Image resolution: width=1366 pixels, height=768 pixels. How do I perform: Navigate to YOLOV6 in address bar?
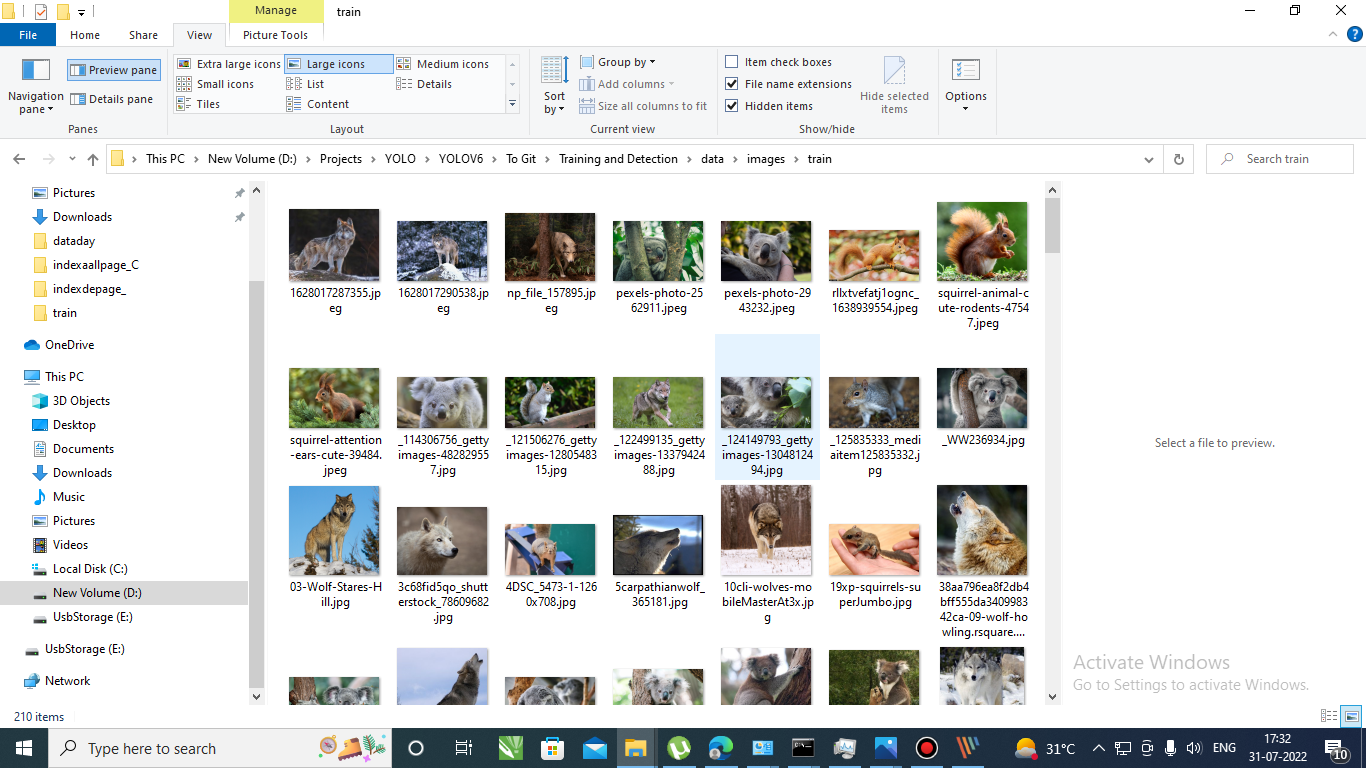click(x=460, y=159)
